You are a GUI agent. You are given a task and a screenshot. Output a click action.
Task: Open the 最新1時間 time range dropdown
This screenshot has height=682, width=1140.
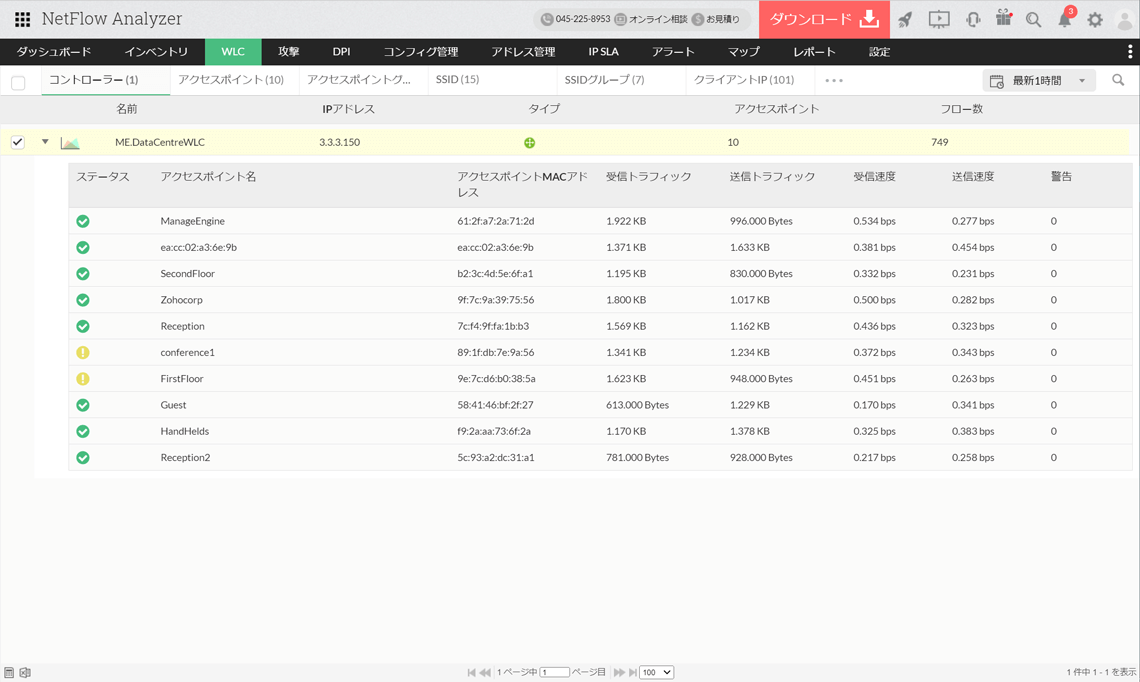pyautogui.click(x=1039, y=81)
